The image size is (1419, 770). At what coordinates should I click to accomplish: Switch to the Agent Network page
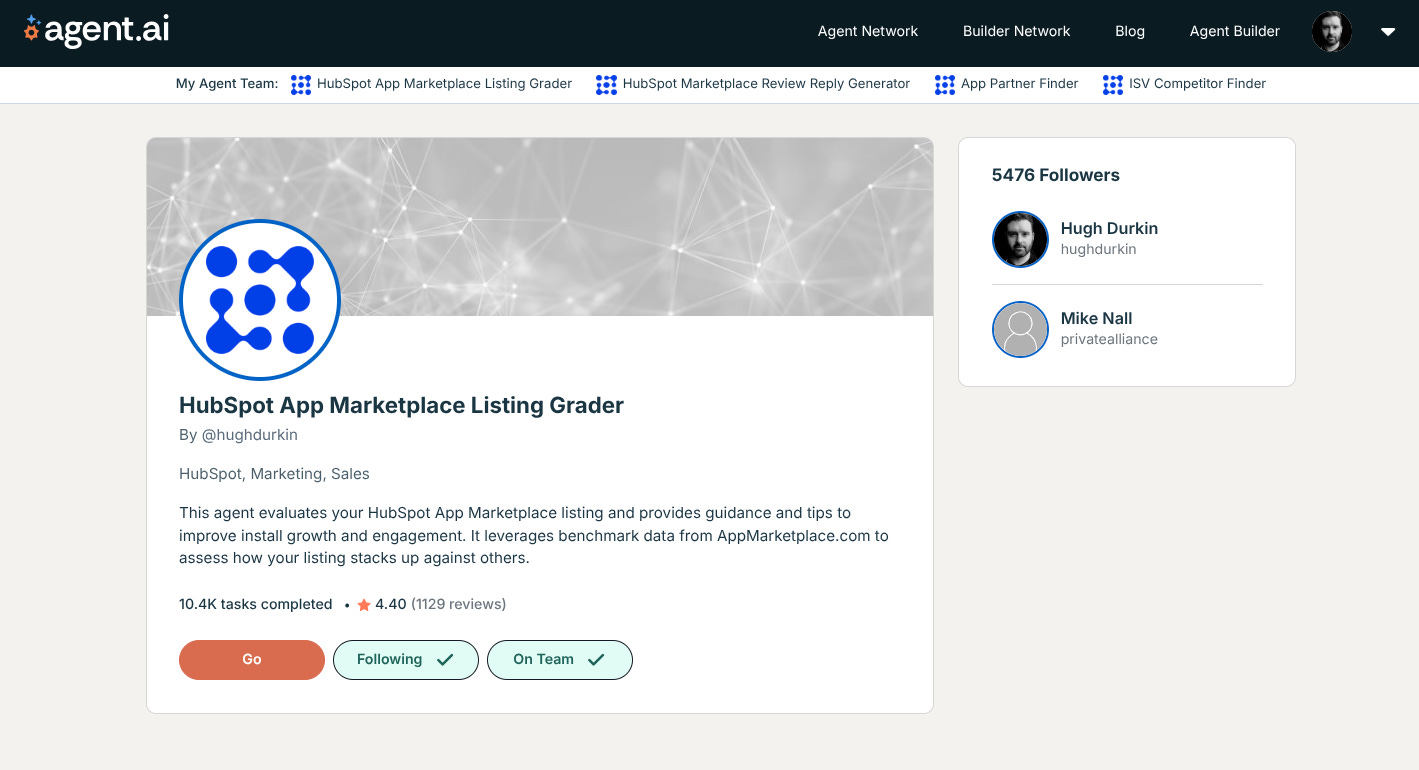tap(867, 31)
